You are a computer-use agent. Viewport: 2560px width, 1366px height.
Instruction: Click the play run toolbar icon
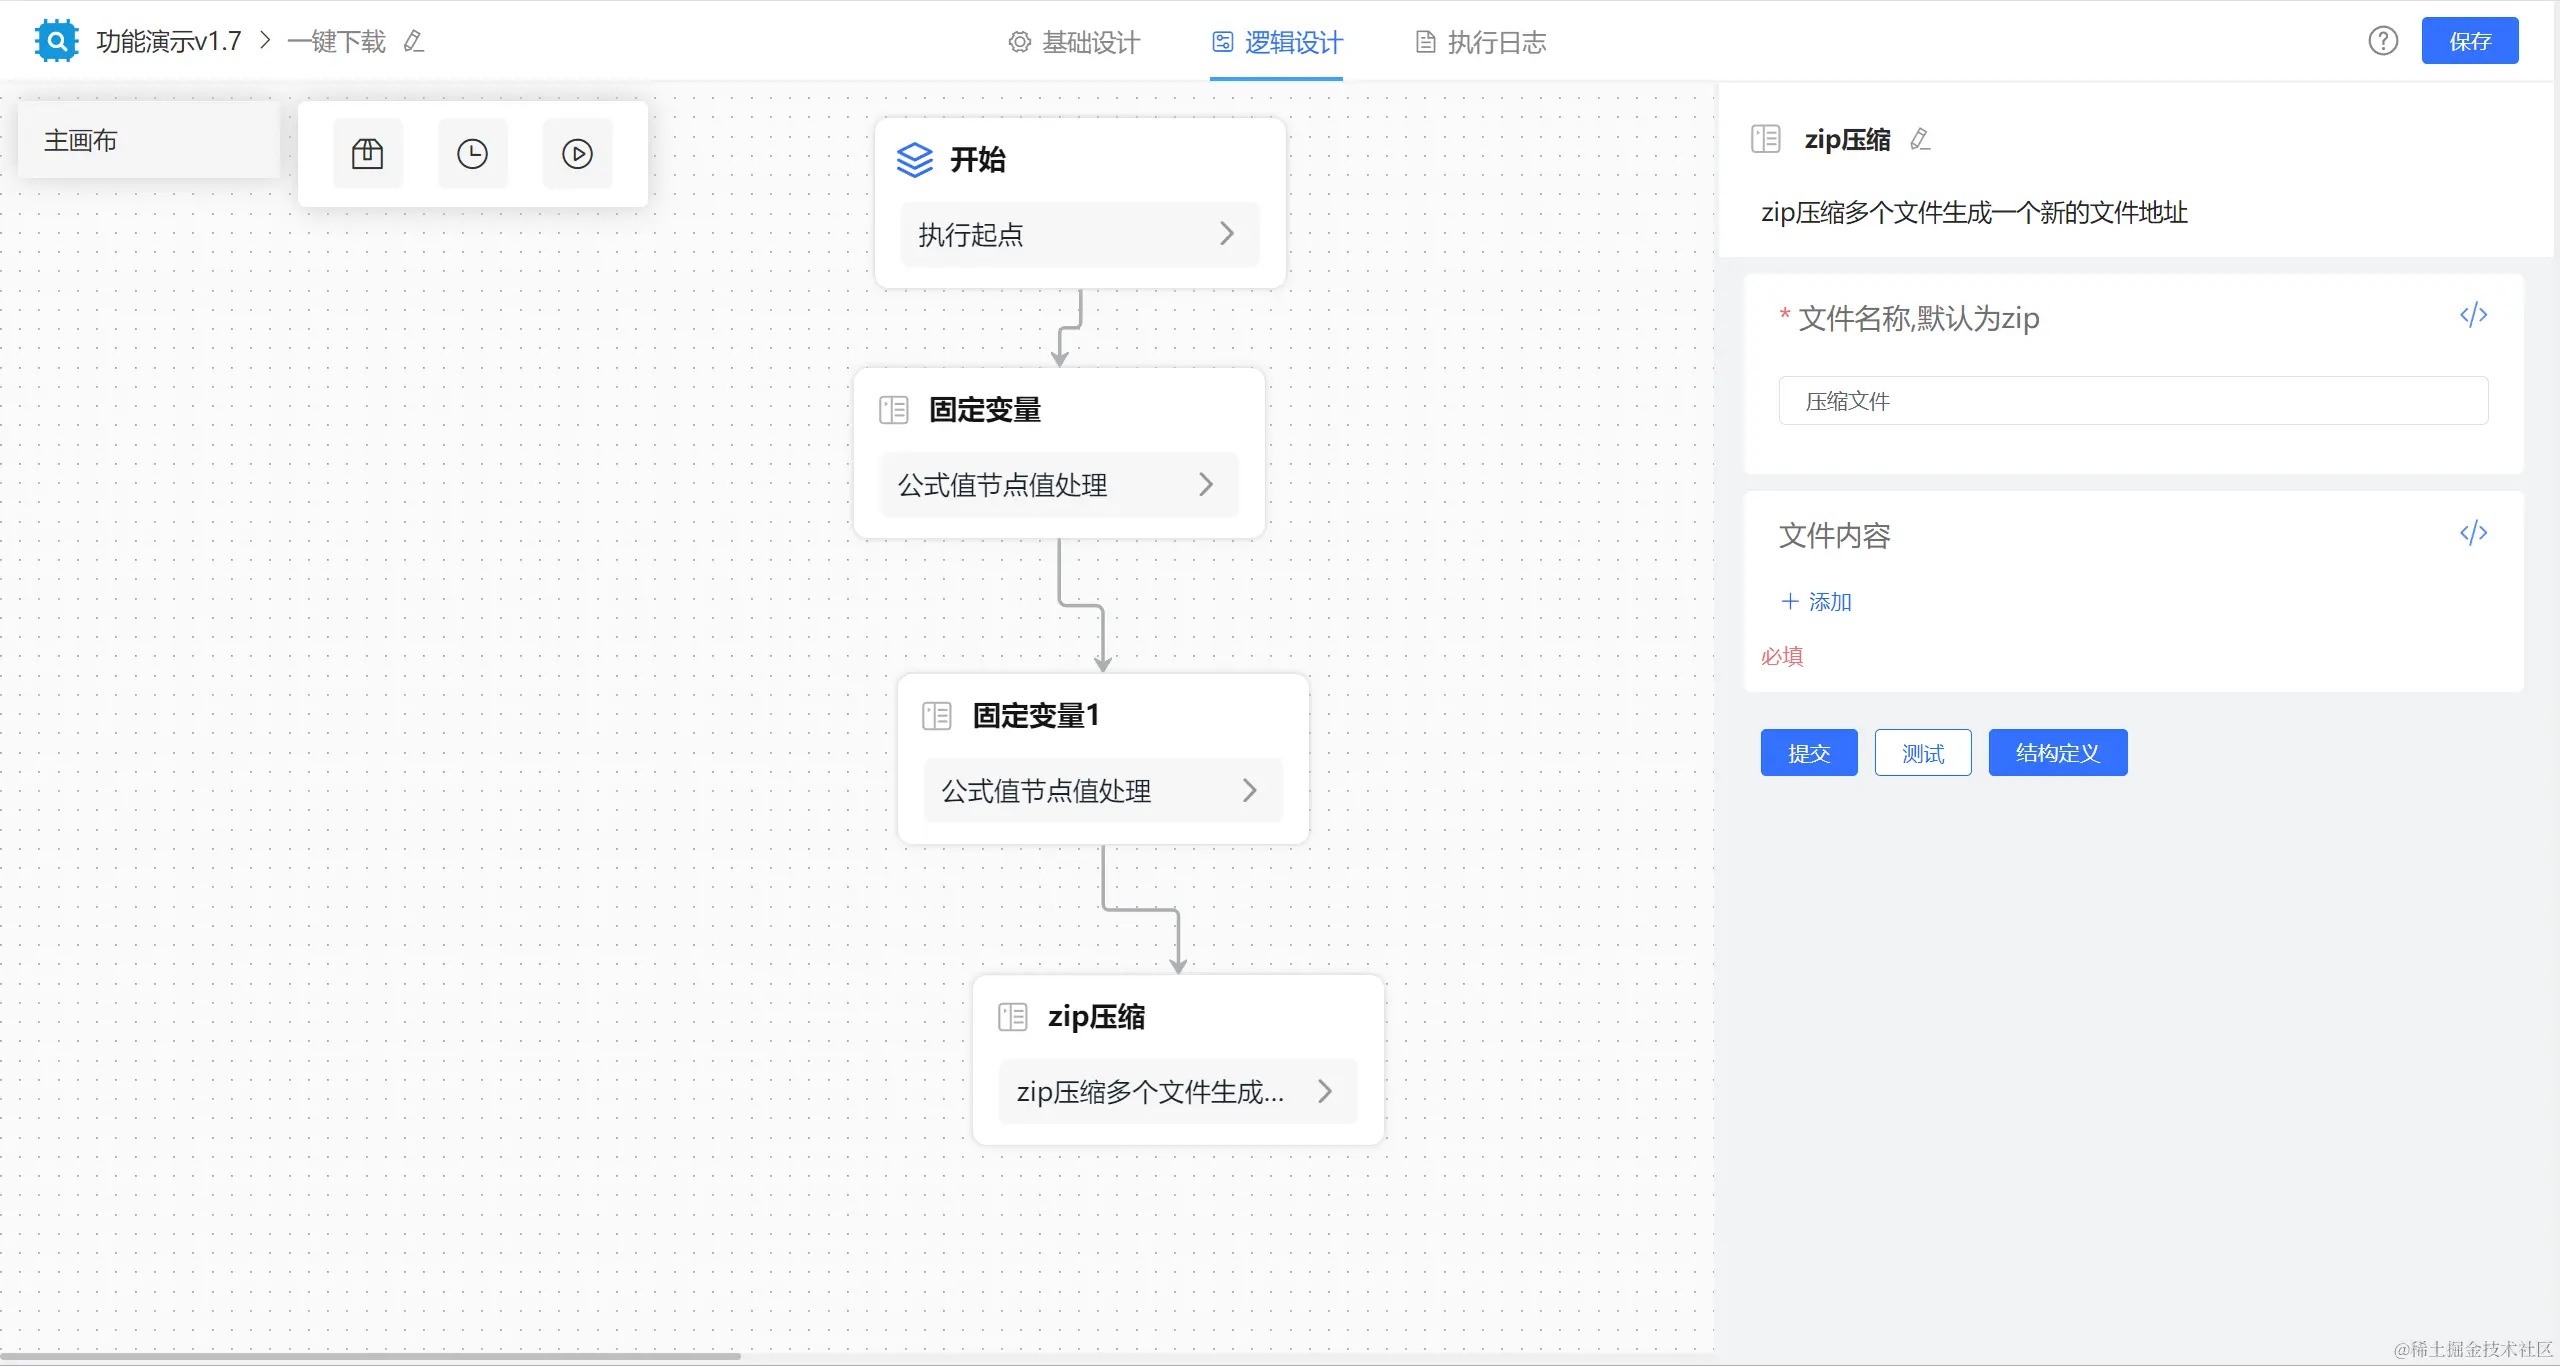pyautogui.click(x=577, y=154)
